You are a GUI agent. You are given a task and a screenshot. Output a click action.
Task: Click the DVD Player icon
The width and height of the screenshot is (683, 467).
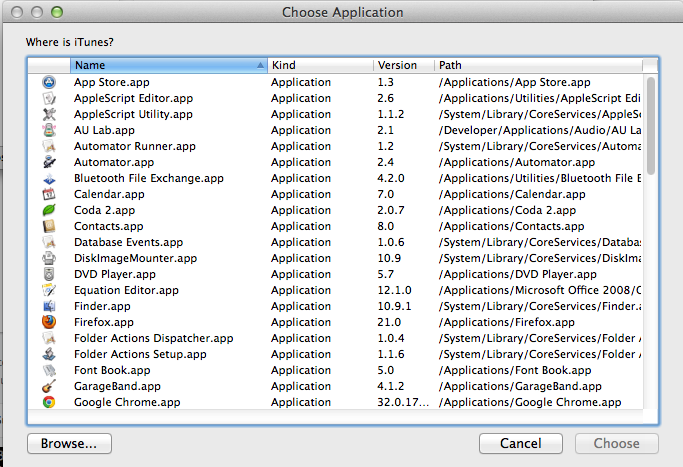click(49, 274)
